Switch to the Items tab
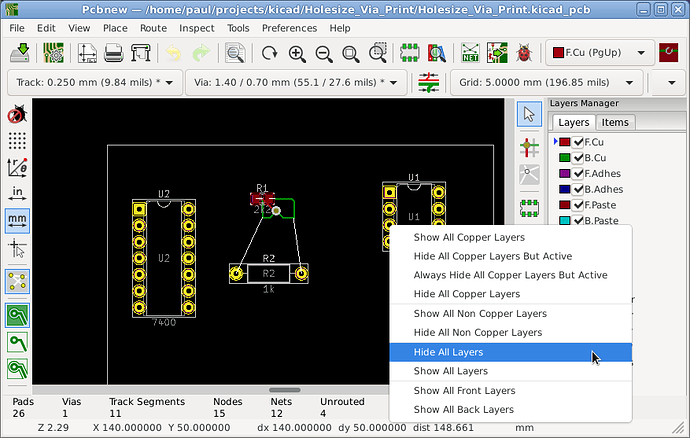The image size is (690, 438). 615,122
